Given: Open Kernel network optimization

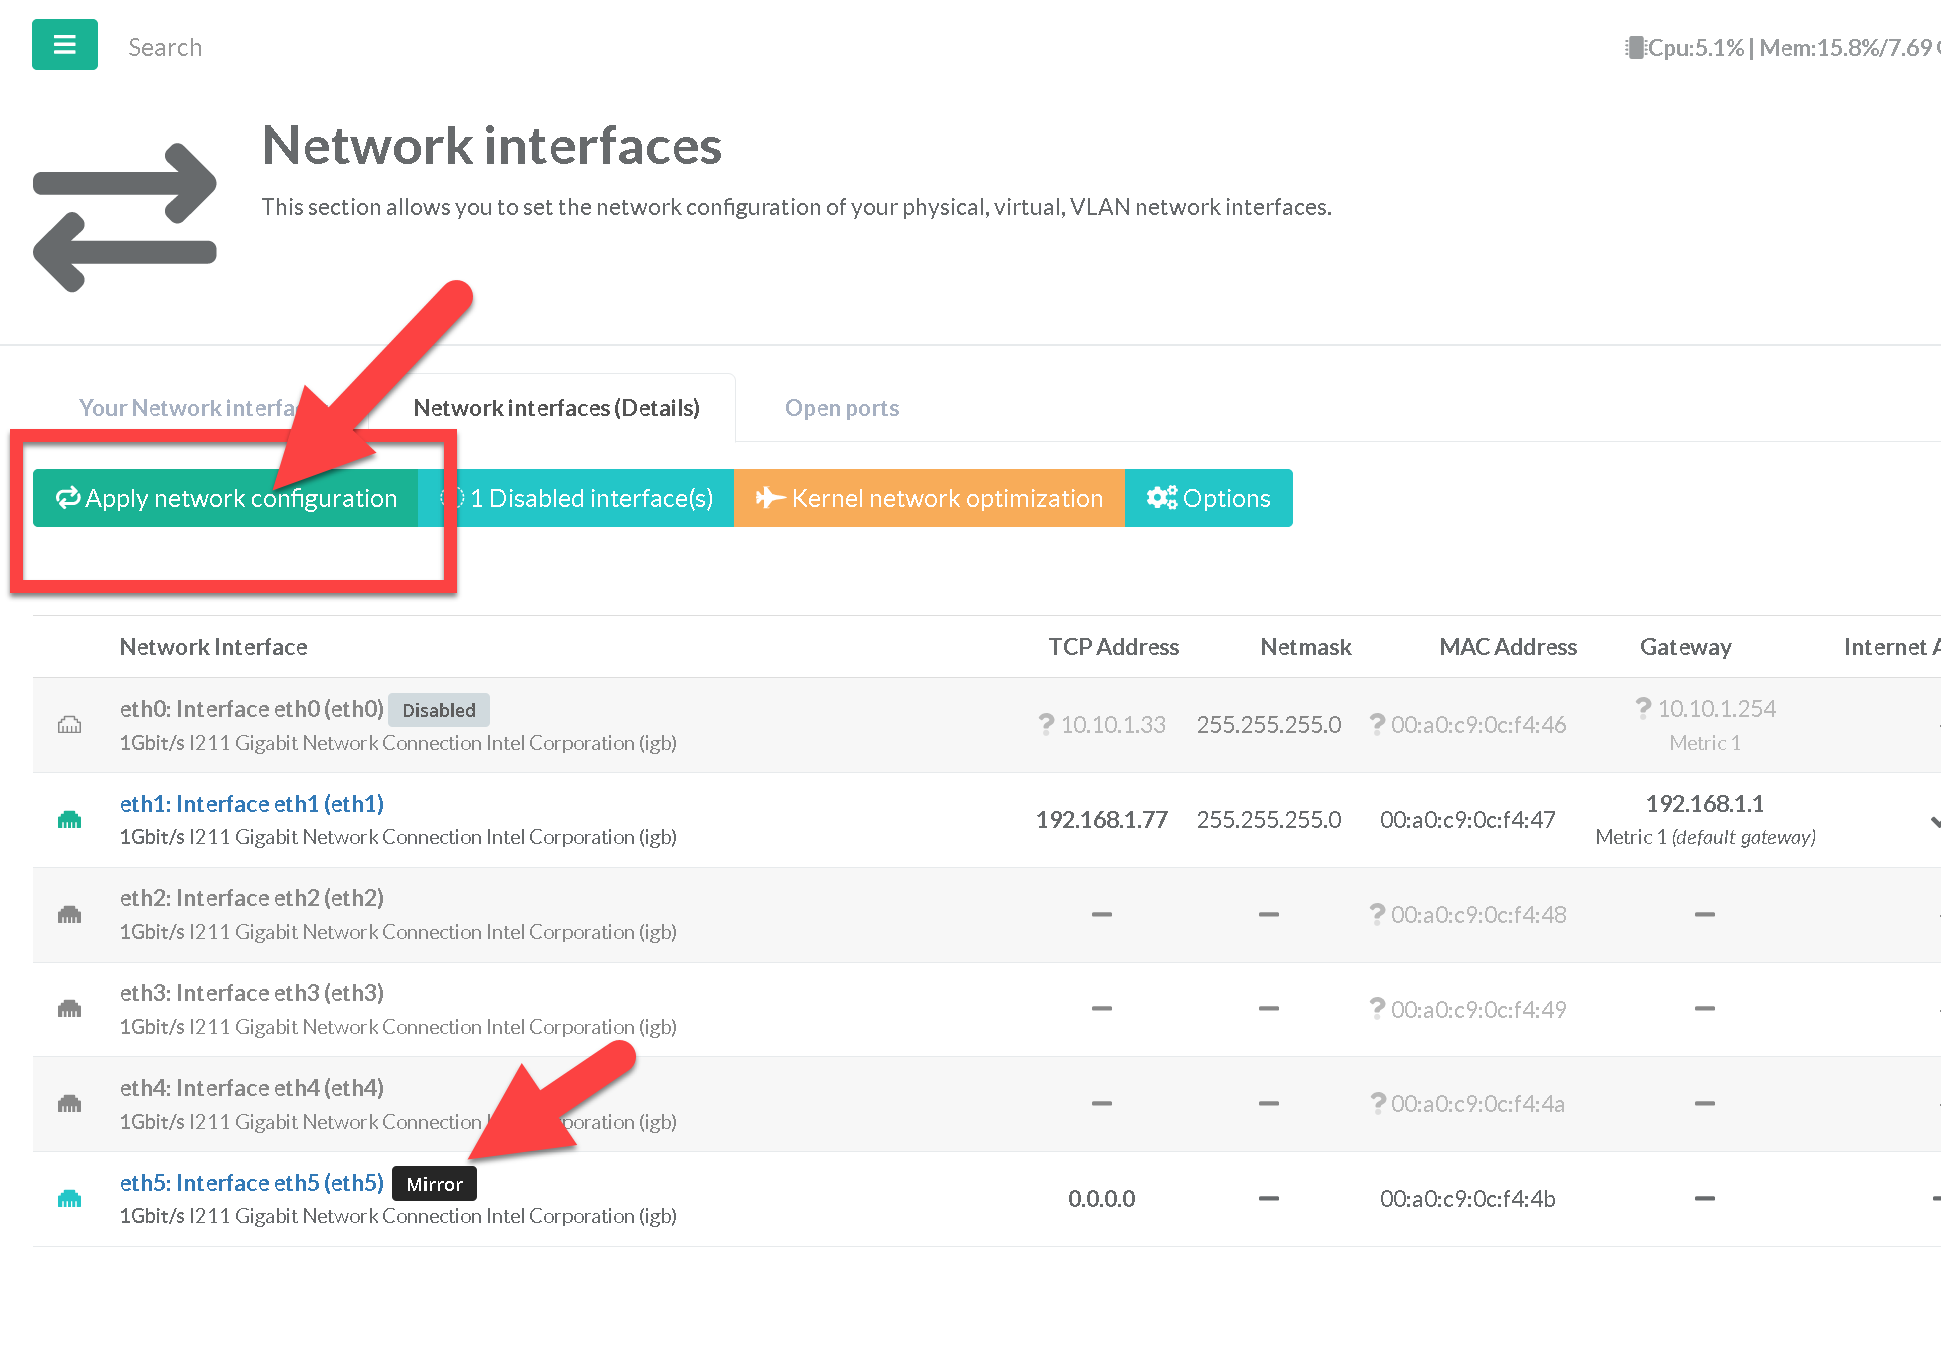Looking at the screenshot, I should click(929, 498).
